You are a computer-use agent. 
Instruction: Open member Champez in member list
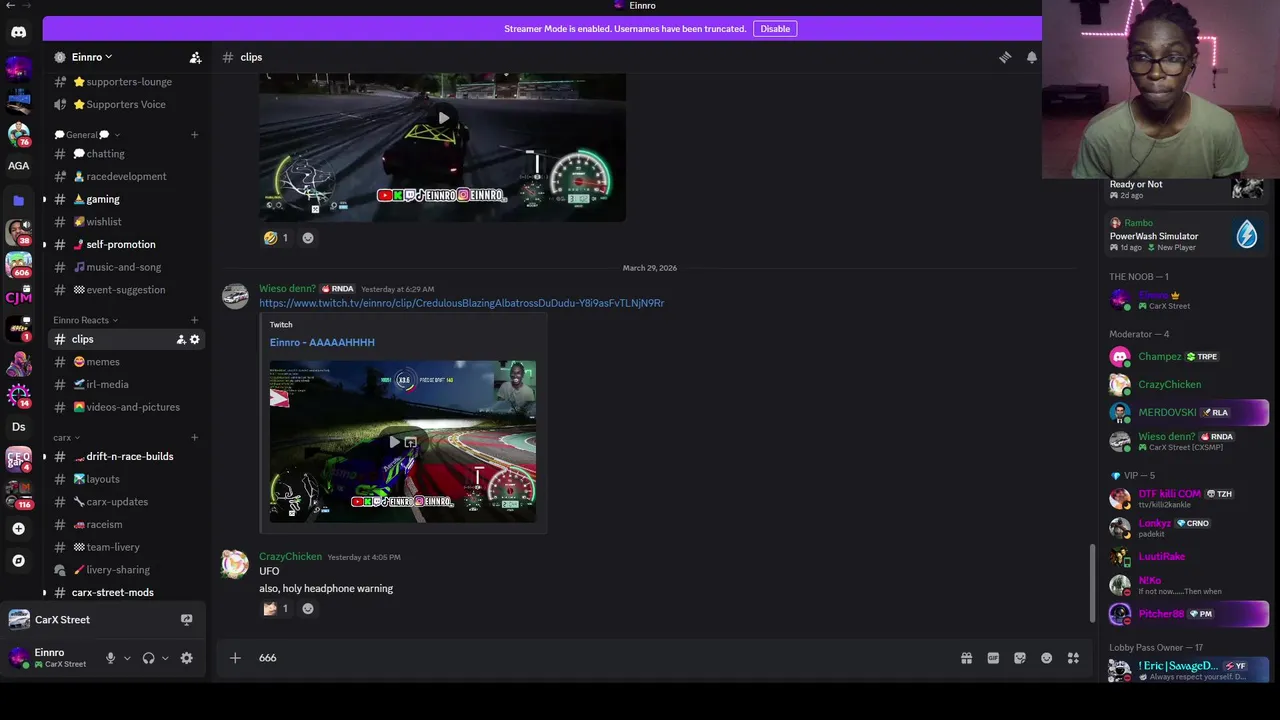click(x=1188, y=356)
